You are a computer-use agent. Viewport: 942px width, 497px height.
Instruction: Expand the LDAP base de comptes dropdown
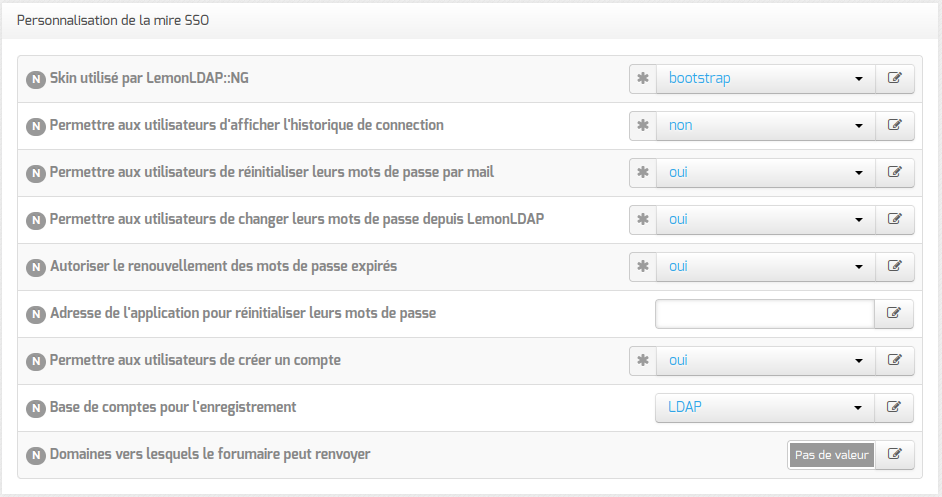click(765, 407)
